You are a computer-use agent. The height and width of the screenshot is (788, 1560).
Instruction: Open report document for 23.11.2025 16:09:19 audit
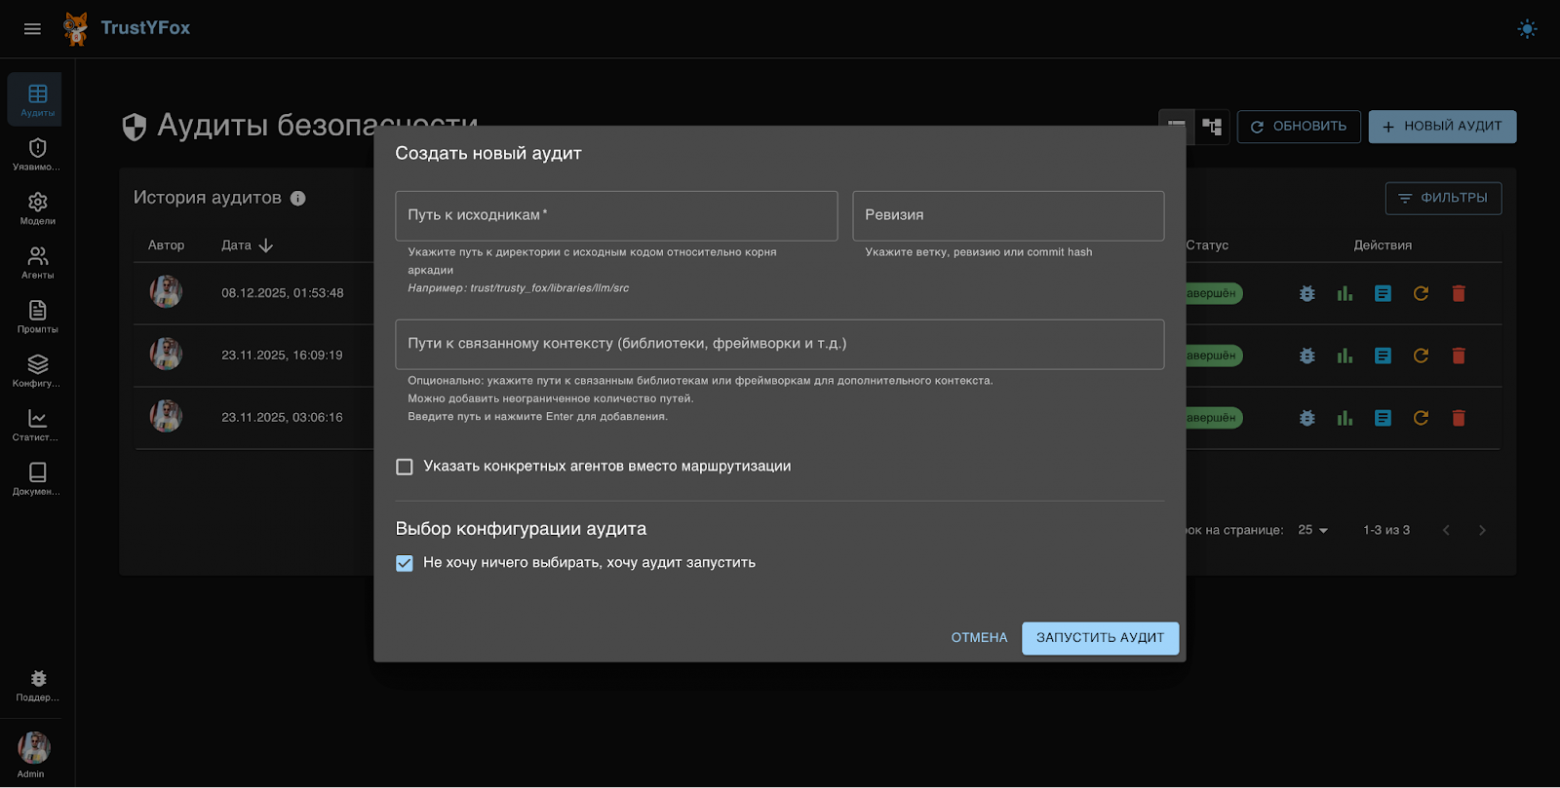click(x=1383, y=355)
